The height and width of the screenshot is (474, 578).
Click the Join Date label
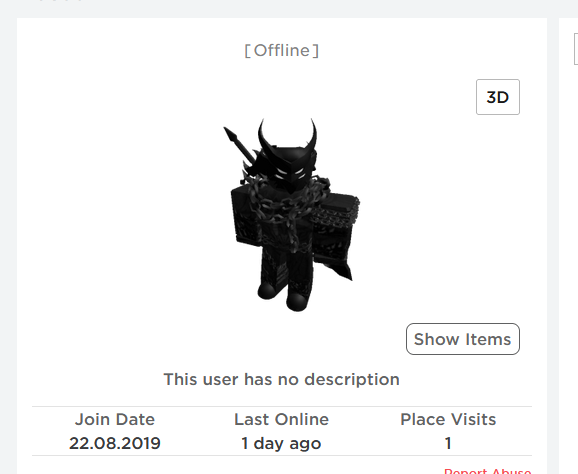click(115, 419)
